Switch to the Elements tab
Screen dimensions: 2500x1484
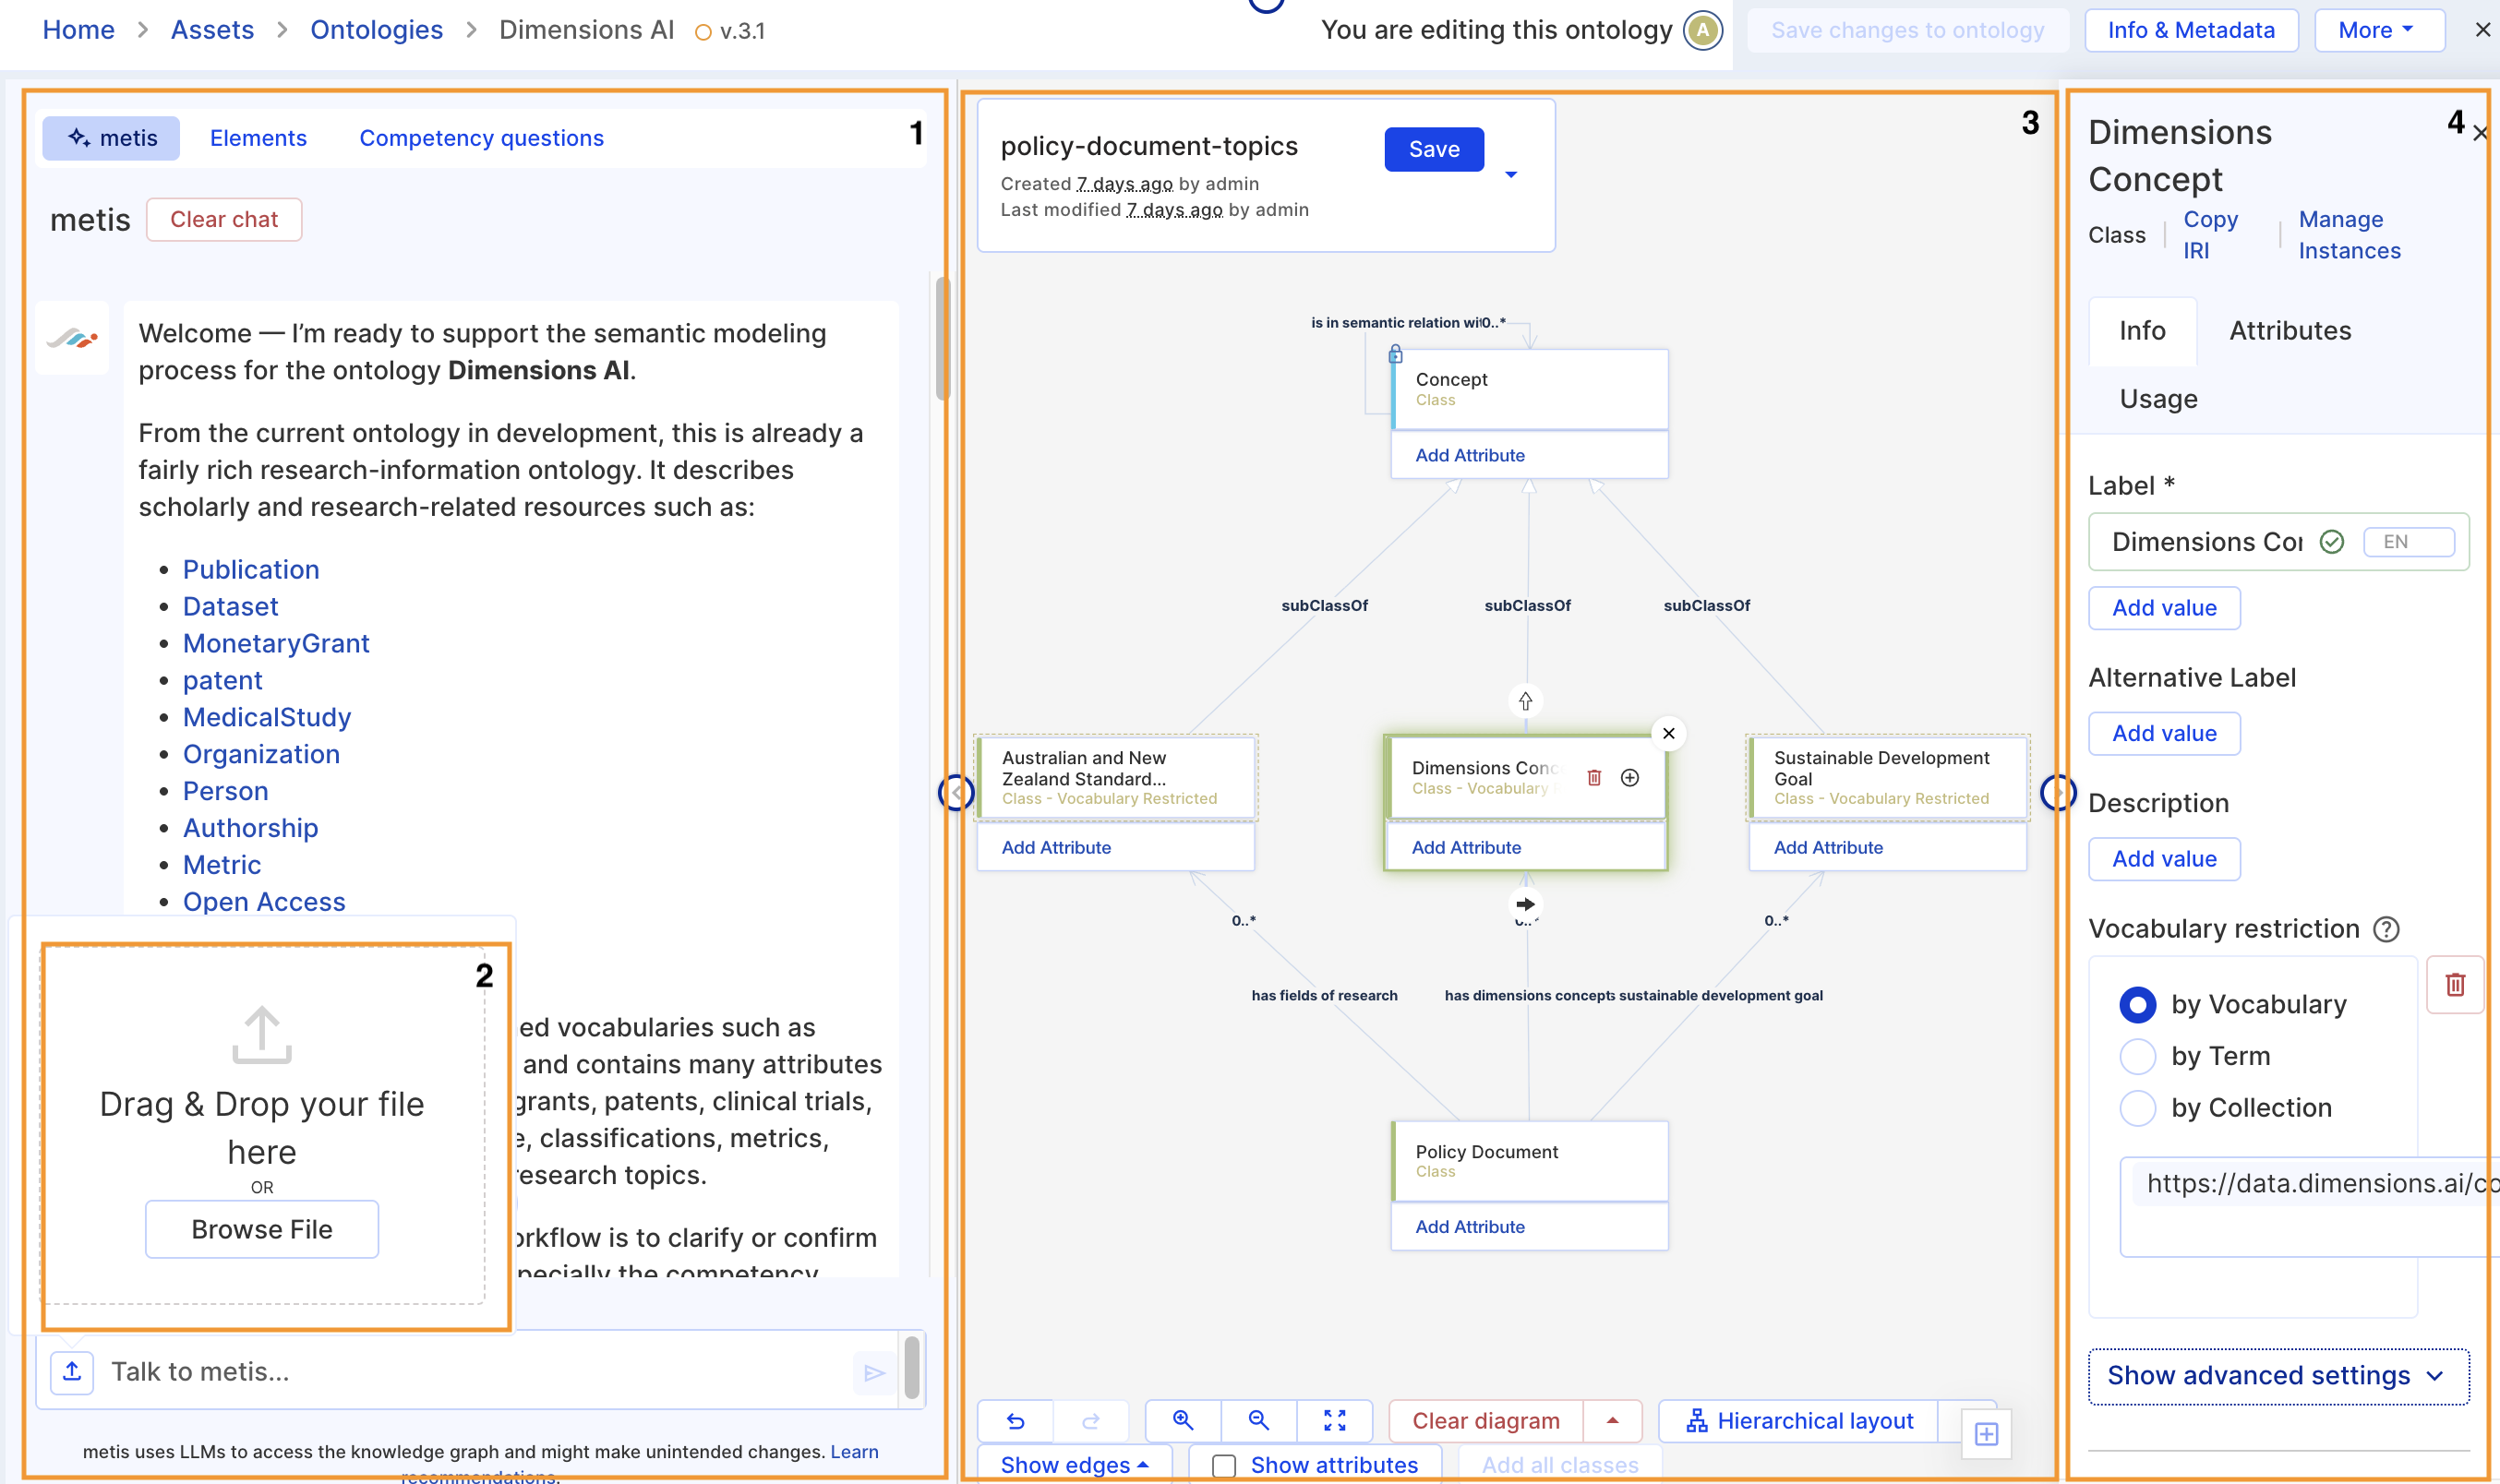(258, 138)
